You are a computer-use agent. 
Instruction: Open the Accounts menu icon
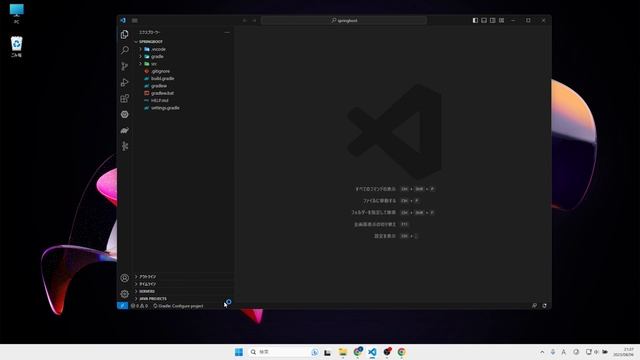pos(124,278)
